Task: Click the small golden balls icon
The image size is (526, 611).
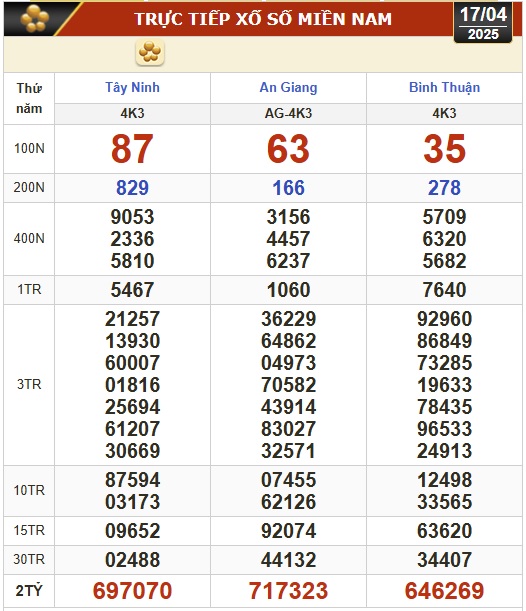Action: [150, 52]
